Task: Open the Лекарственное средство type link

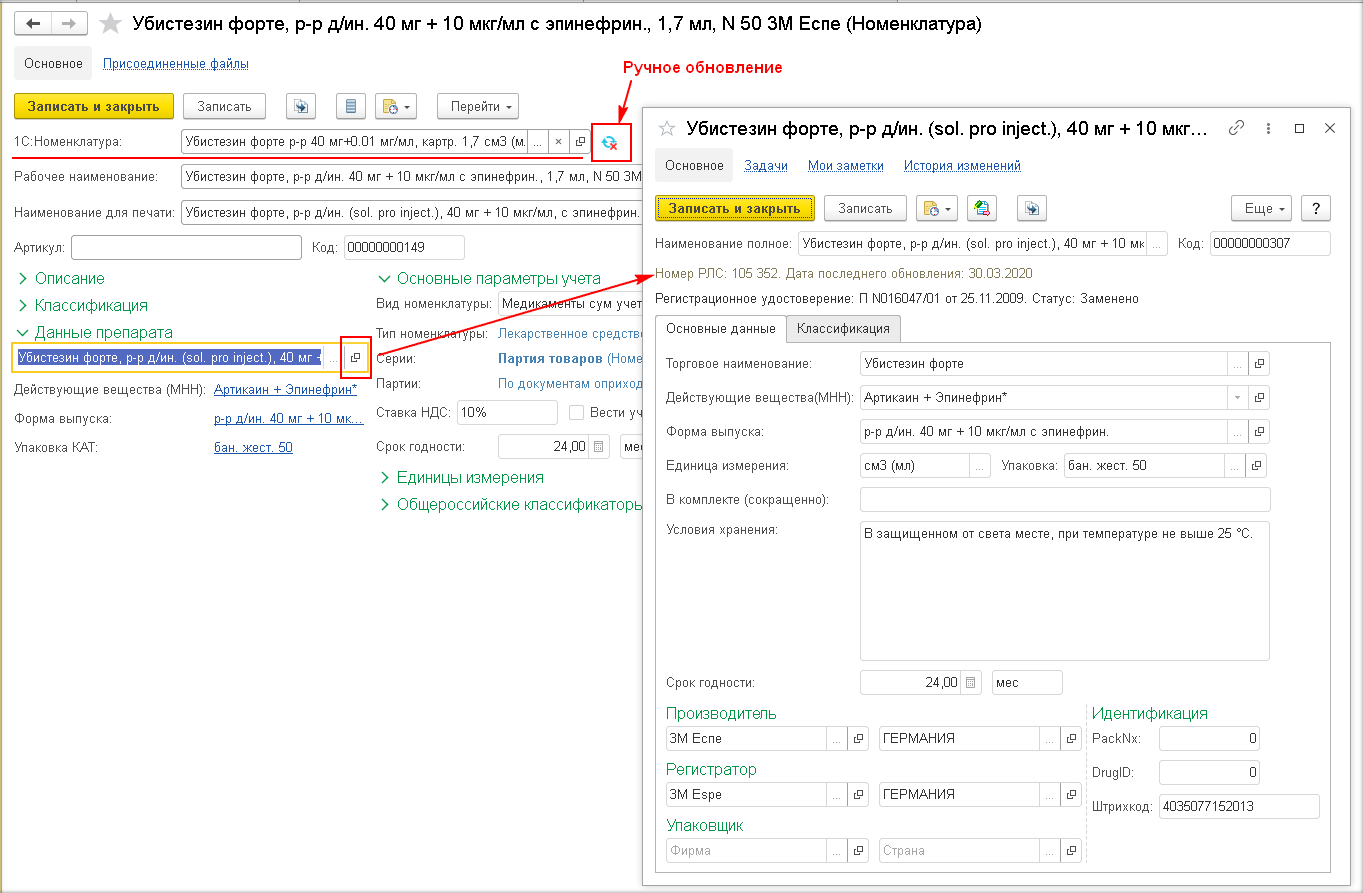Action: point(569,333)
